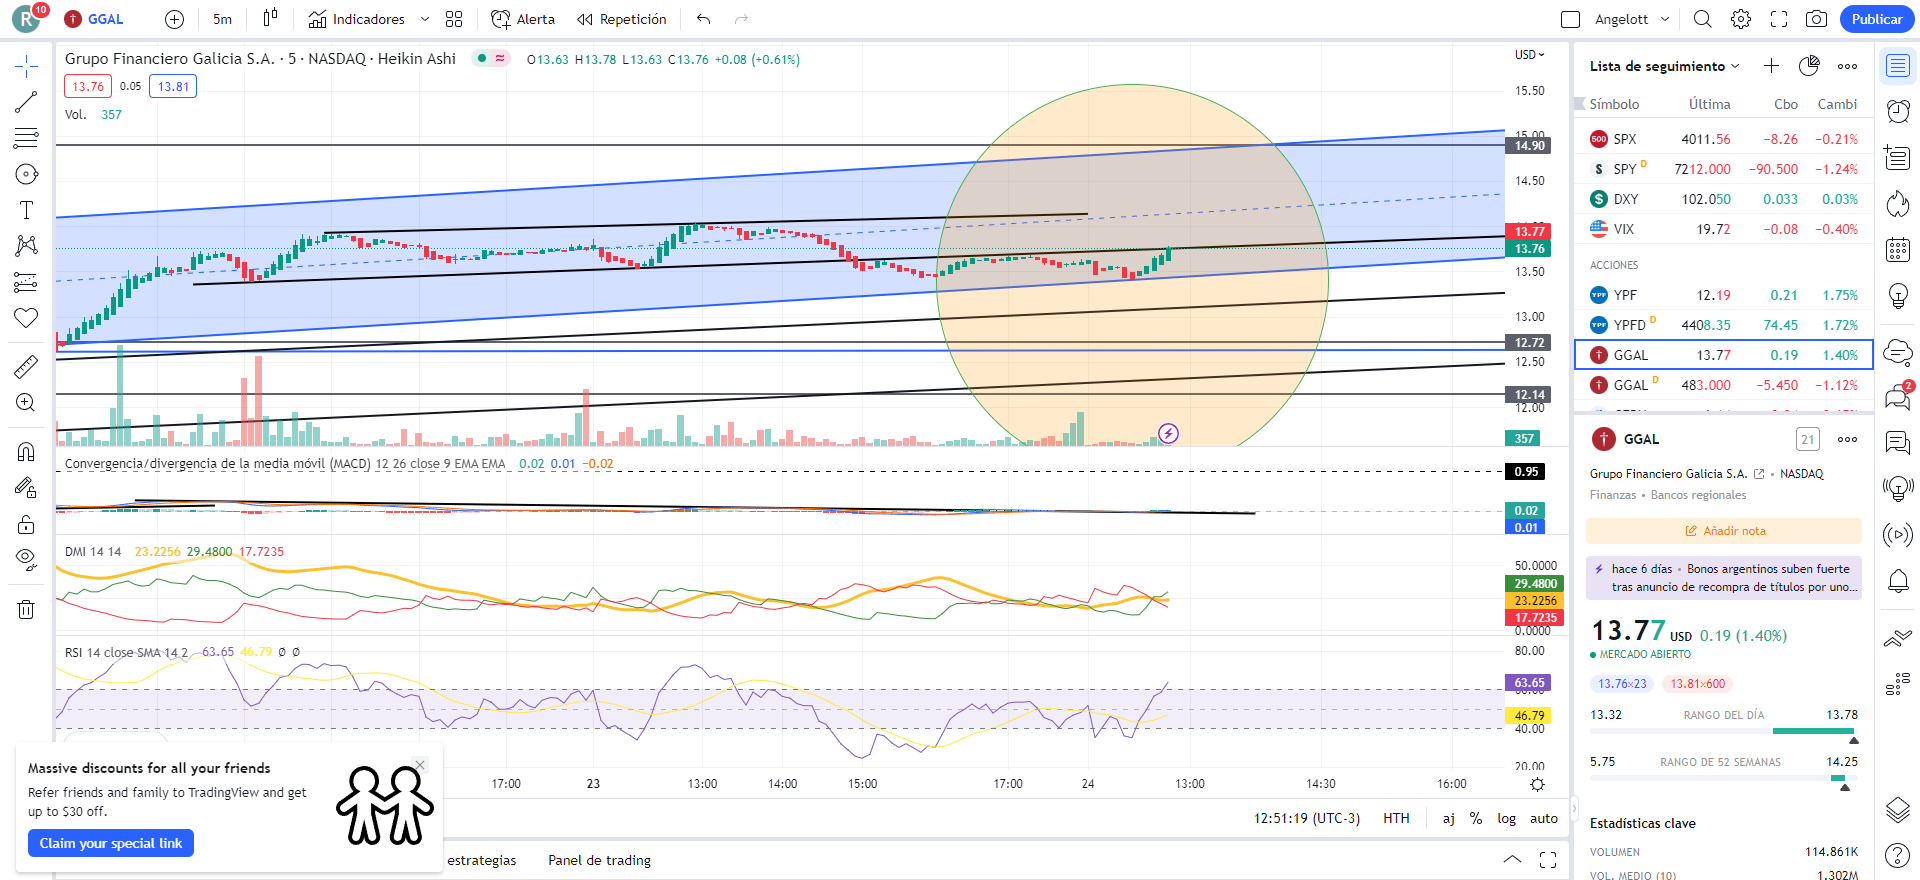Open the Panel de trading tab
The image size is (1920, 880).
coord(599,860)
